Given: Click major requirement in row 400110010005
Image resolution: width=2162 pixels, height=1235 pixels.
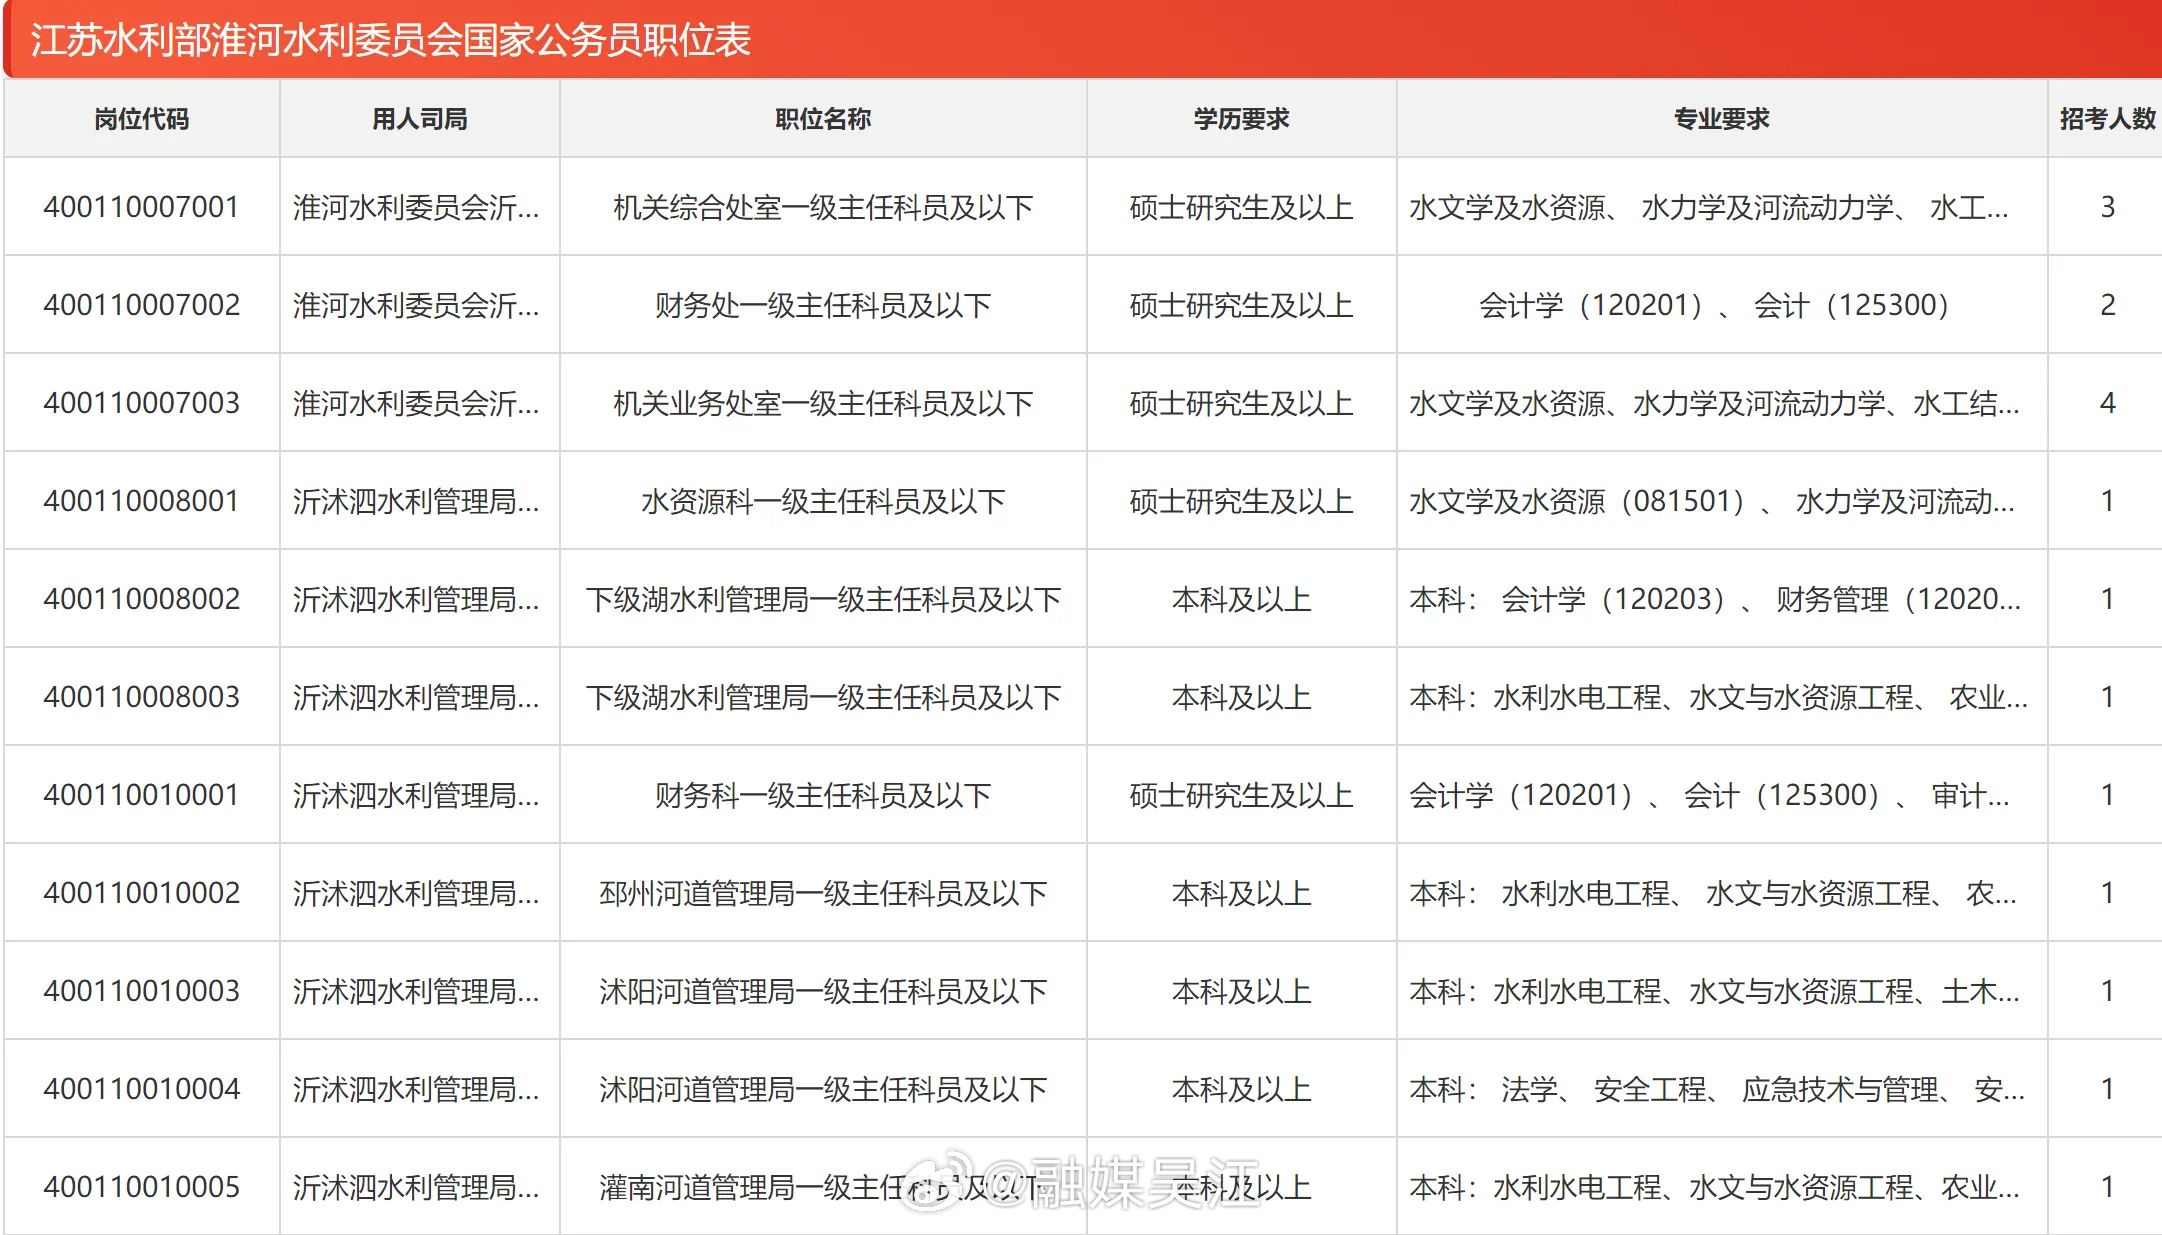Looking at the screenshot, I should point(1714,1187).
